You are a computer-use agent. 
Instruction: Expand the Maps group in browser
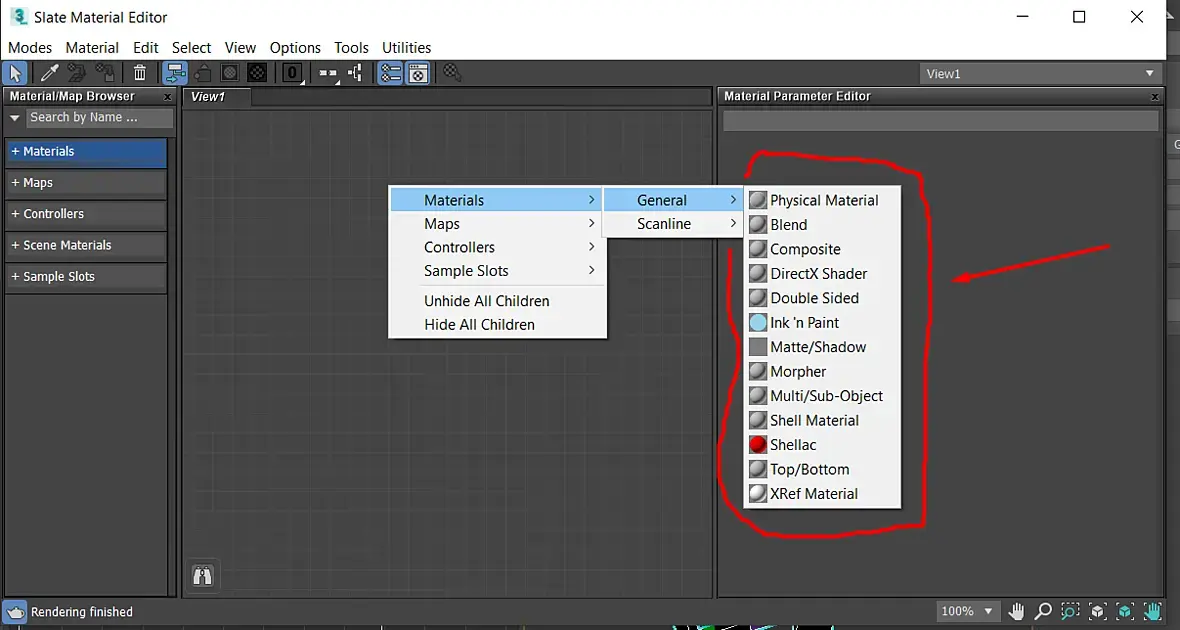(x=86, y=183)
